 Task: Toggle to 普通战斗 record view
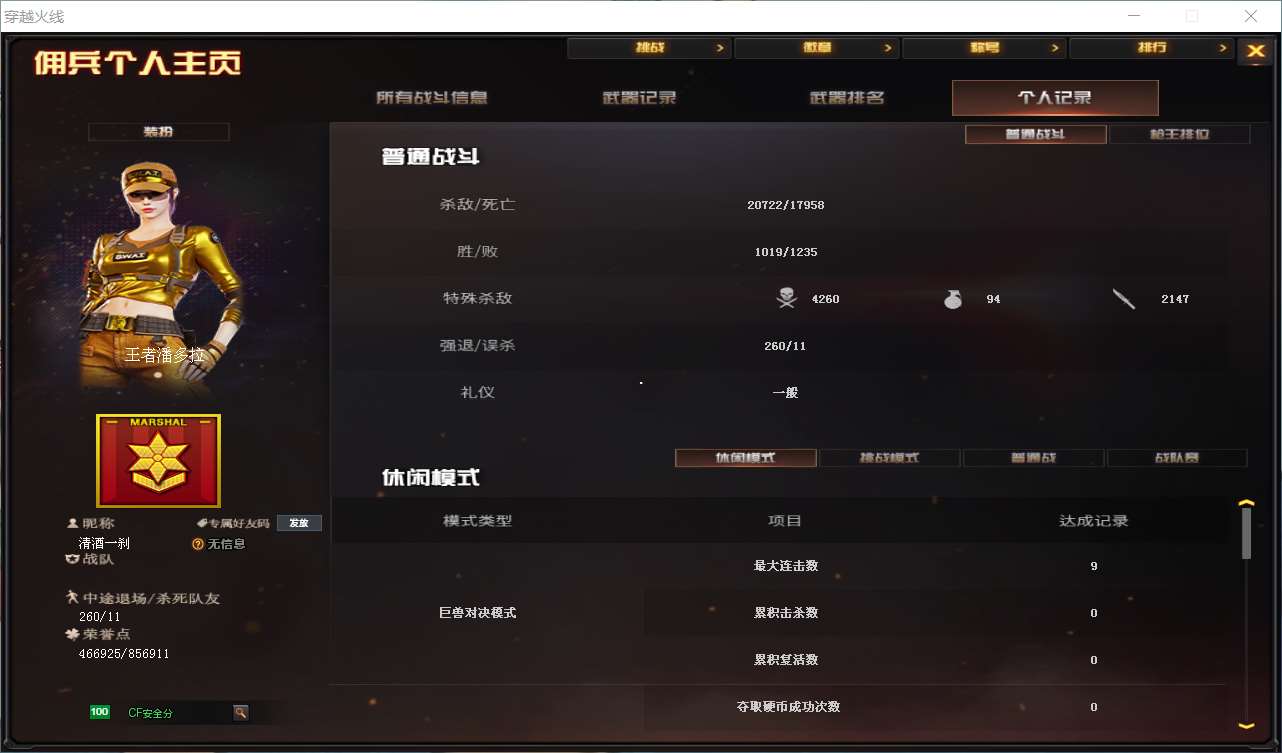pyautogui.click(x=1036, y=134)
